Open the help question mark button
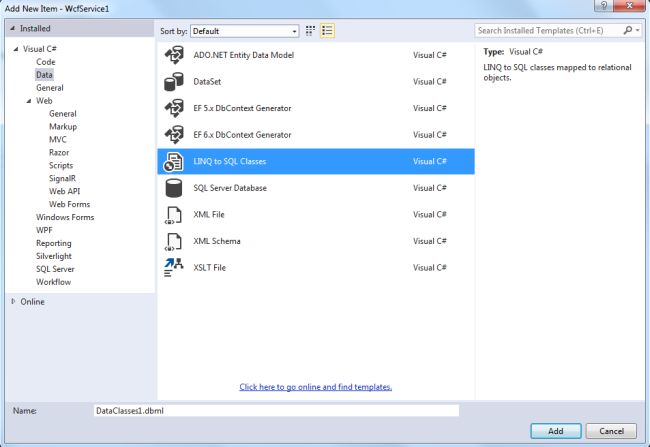 [x=604, y=6]
